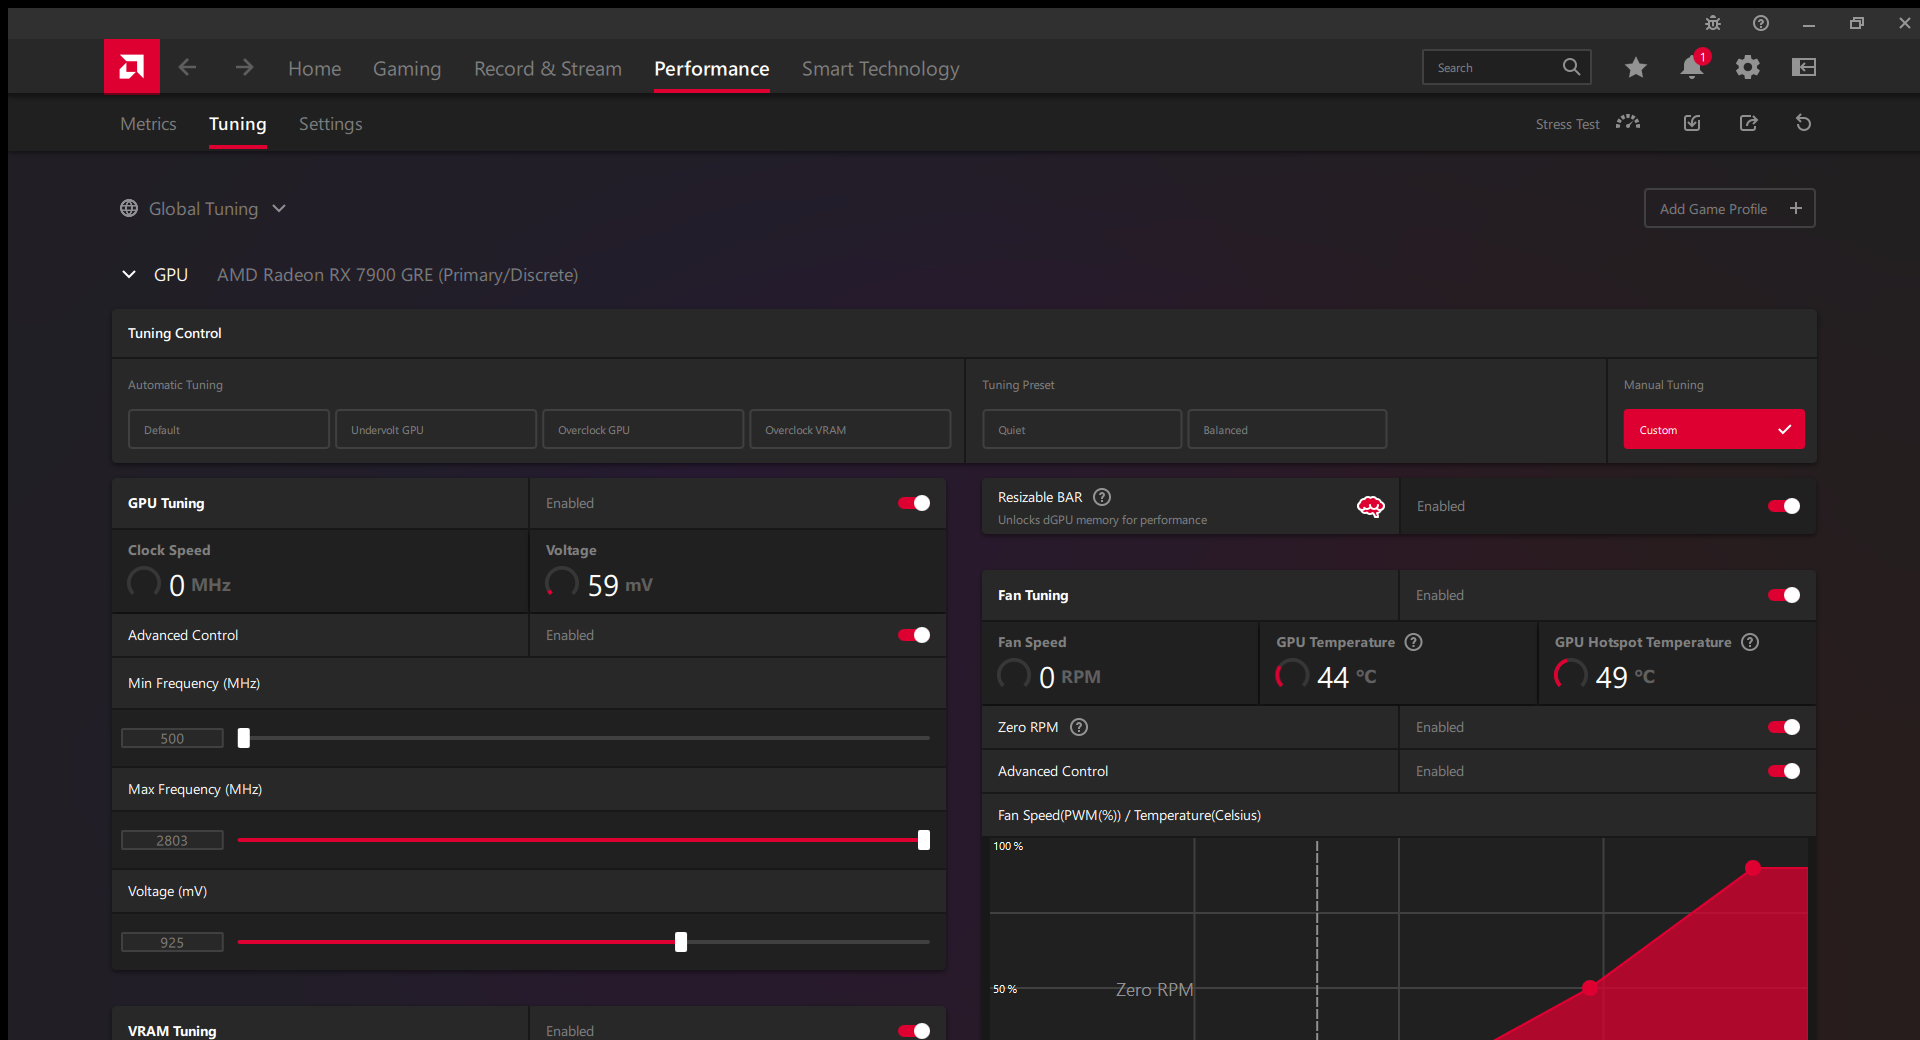Select Overclock GPU option
1920x1040 pixels.
coord(643,429)
